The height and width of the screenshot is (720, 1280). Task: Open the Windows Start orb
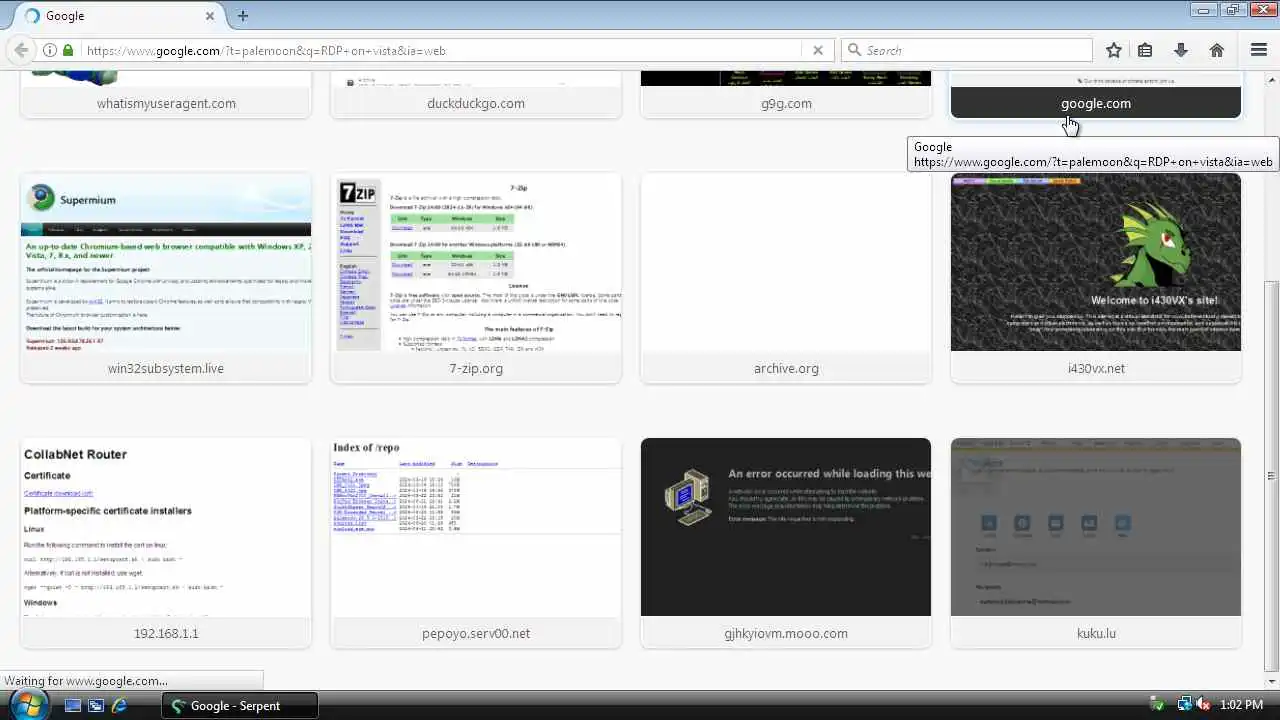coord(27,705)
